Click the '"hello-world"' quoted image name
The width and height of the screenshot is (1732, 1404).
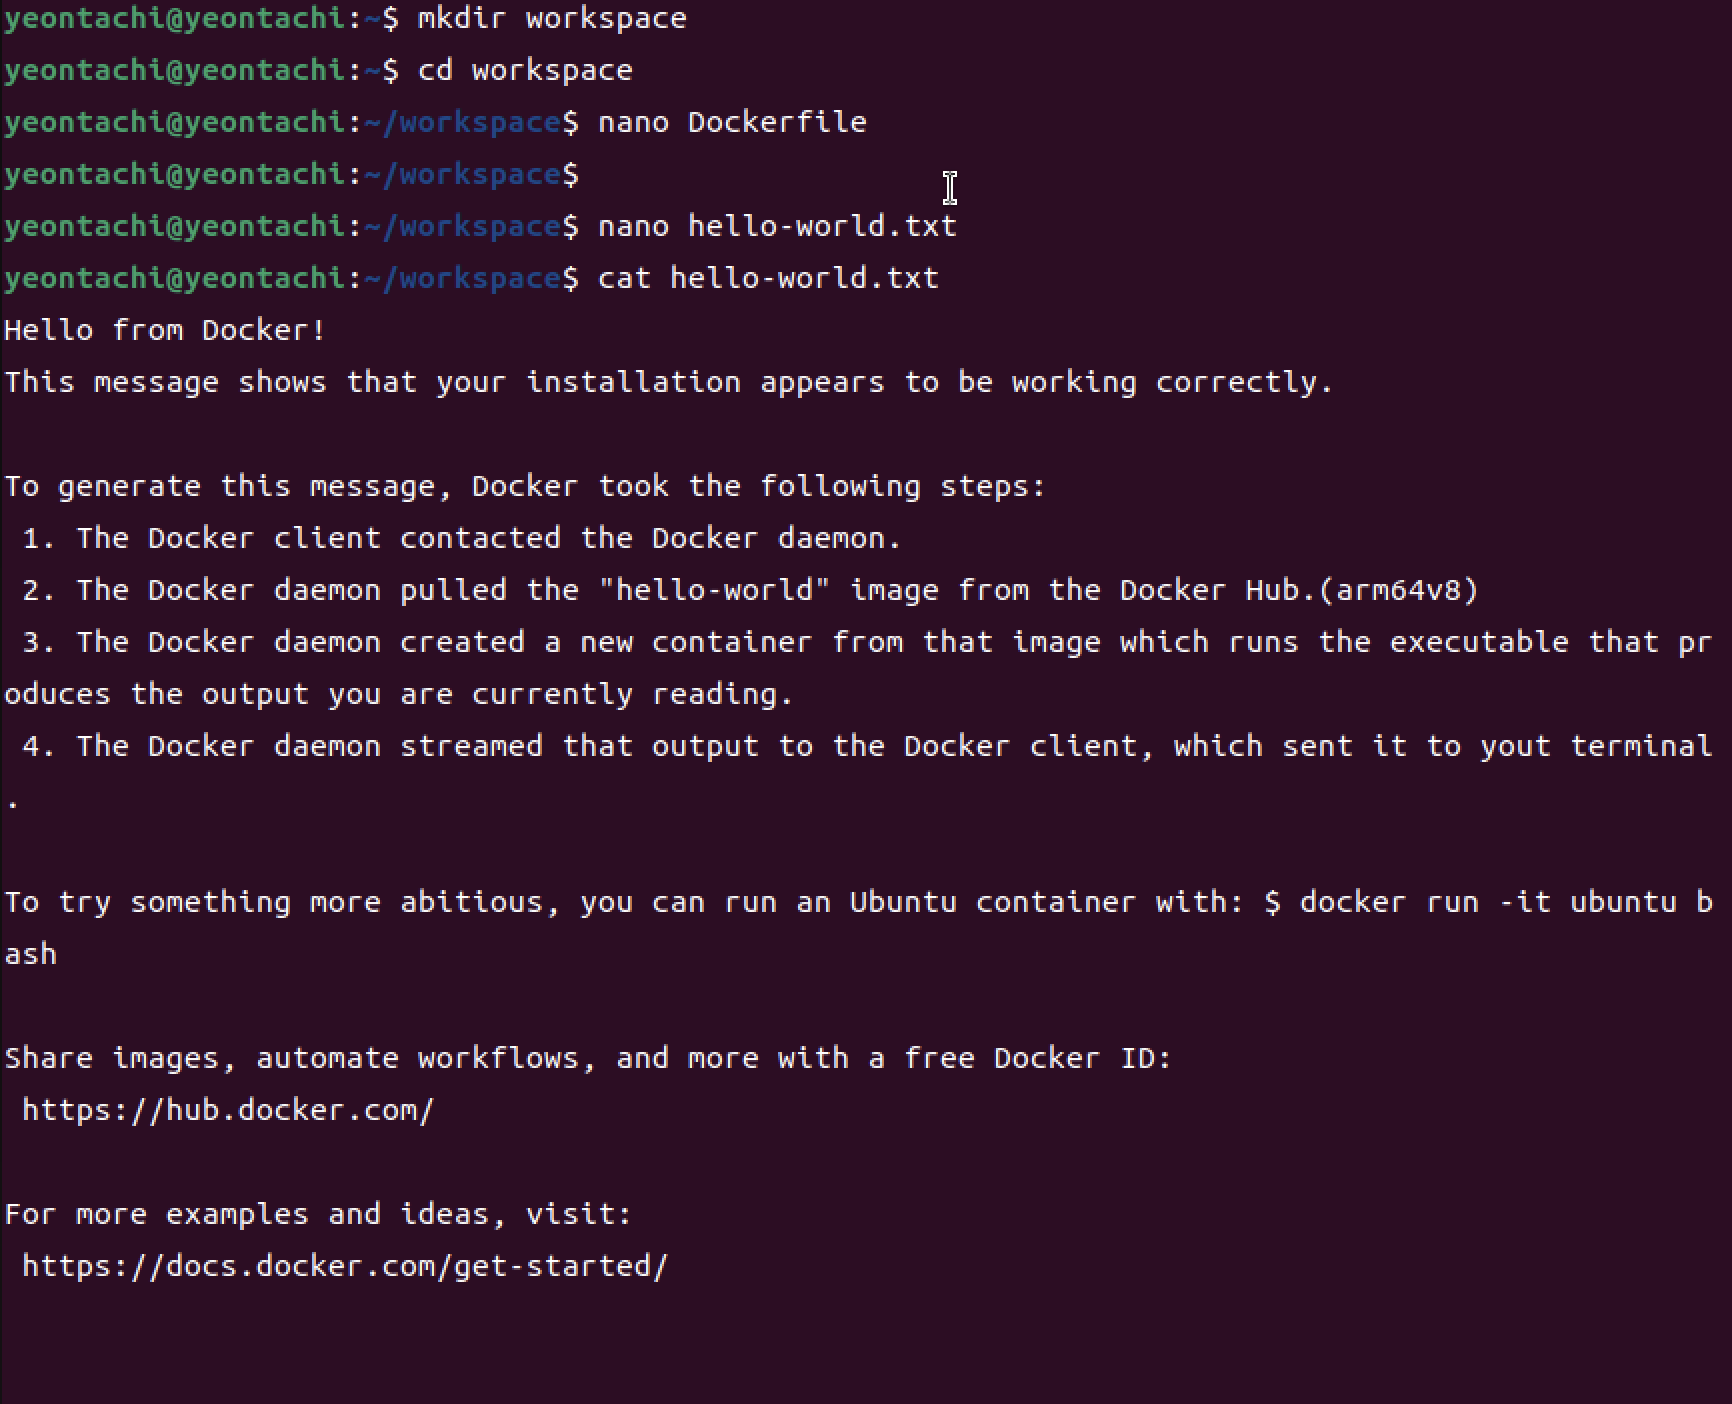(715, 590)
